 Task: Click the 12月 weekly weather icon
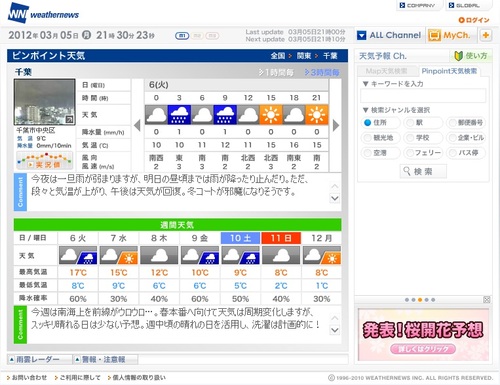pyautogui.click(x=322, y=255)
